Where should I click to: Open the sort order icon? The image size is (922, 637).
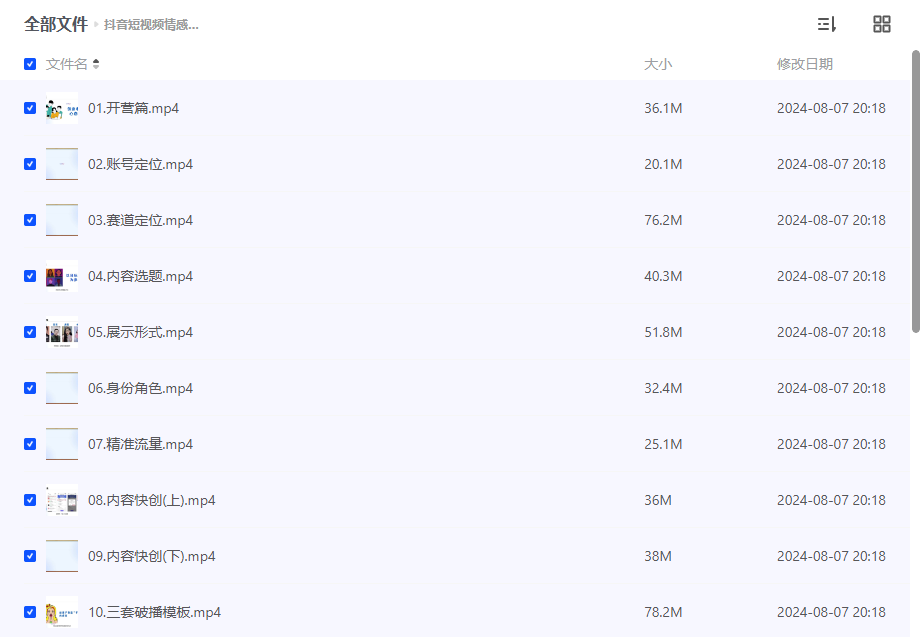point(827,24)
